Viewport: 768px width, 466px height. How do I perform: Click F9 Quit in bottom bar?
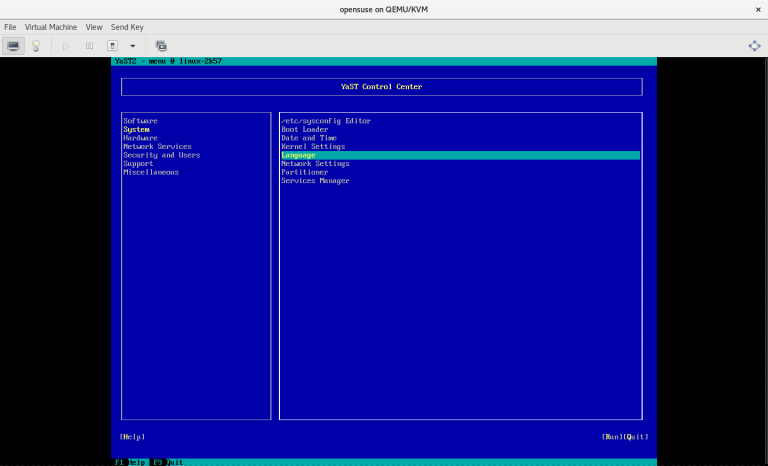pyautogui.click(x=168, y=462)
